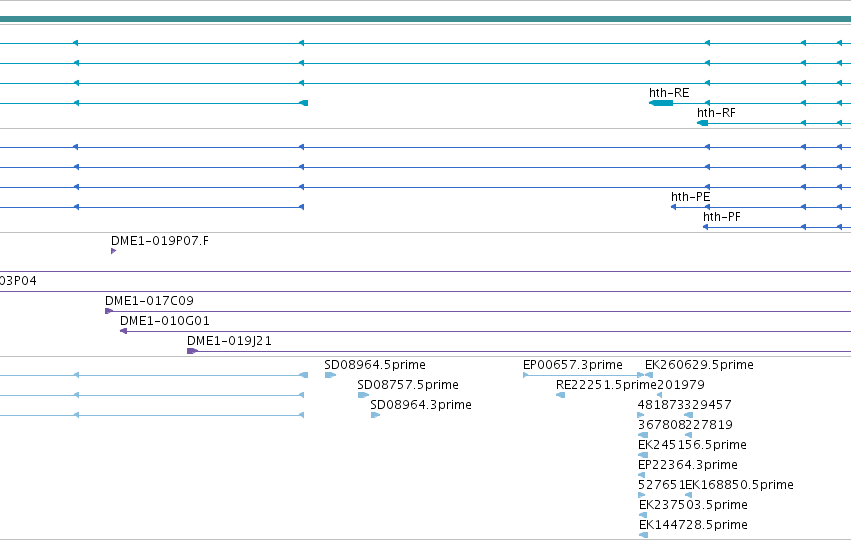Select the hth-PF feature label
851x540 pixels.
721,217
